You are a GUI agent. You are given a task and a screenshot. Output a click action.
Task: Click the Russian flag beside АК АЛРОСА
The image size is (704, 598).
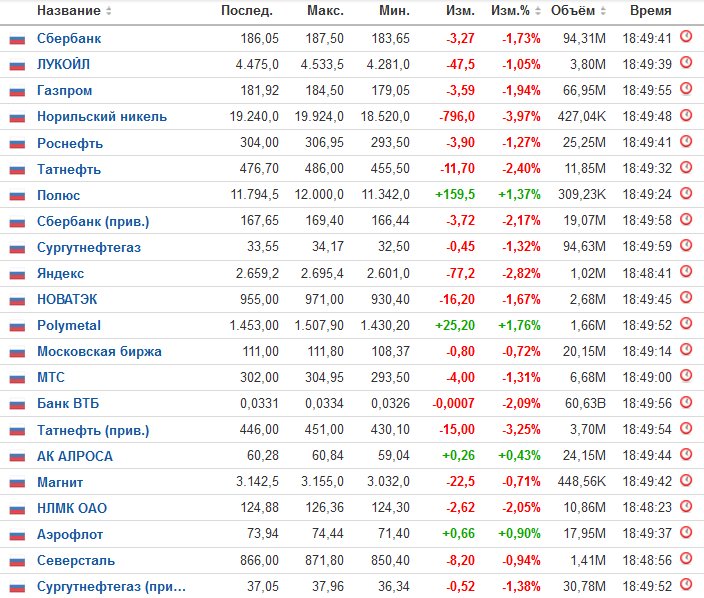17,457
